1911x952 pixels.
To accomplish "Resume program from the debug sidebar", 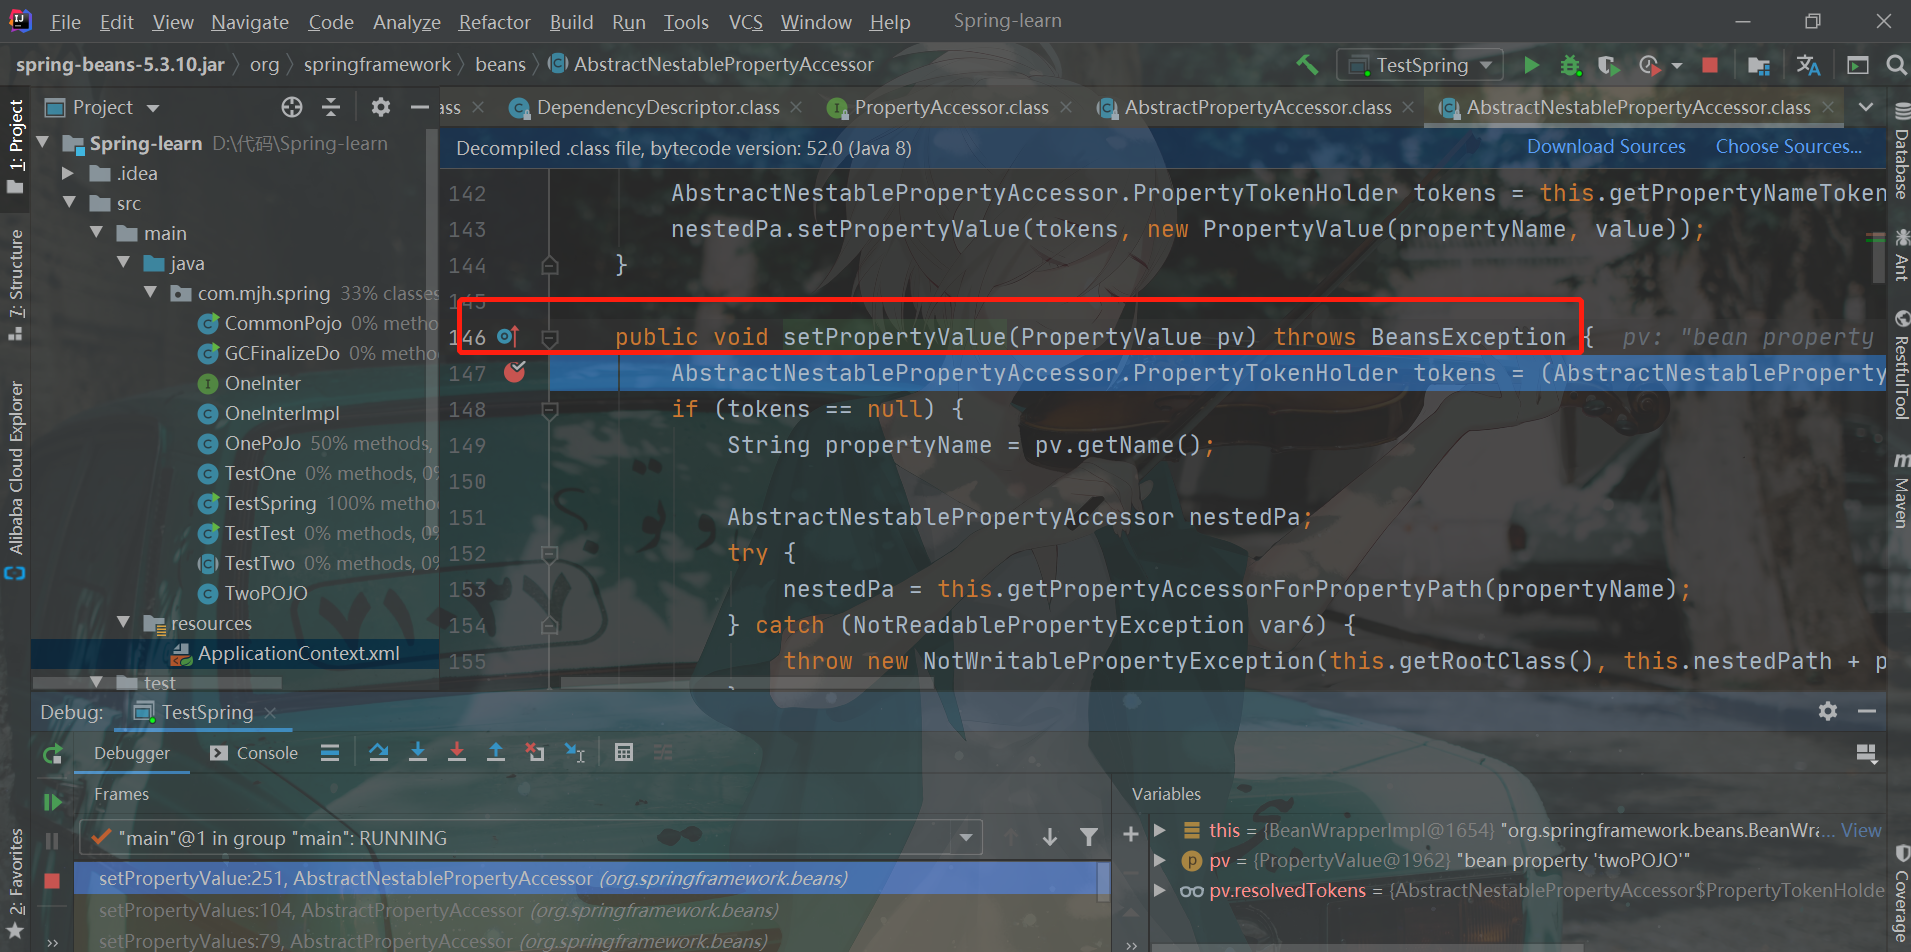I will (x=52, y=802).
